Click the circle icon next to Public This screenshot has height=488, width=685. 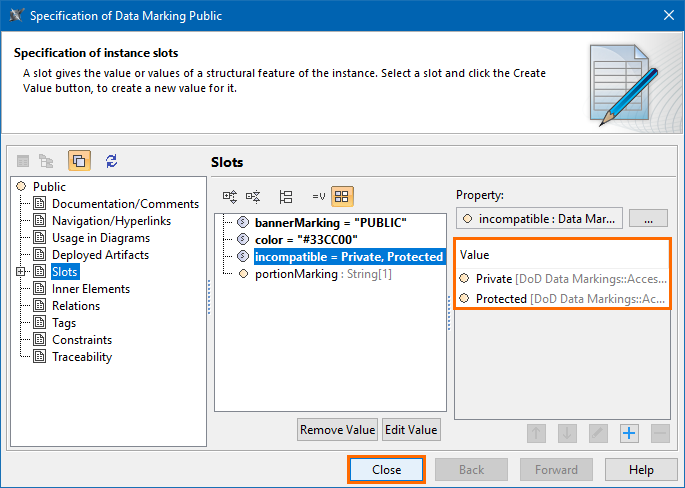click(x=22, y=187)
